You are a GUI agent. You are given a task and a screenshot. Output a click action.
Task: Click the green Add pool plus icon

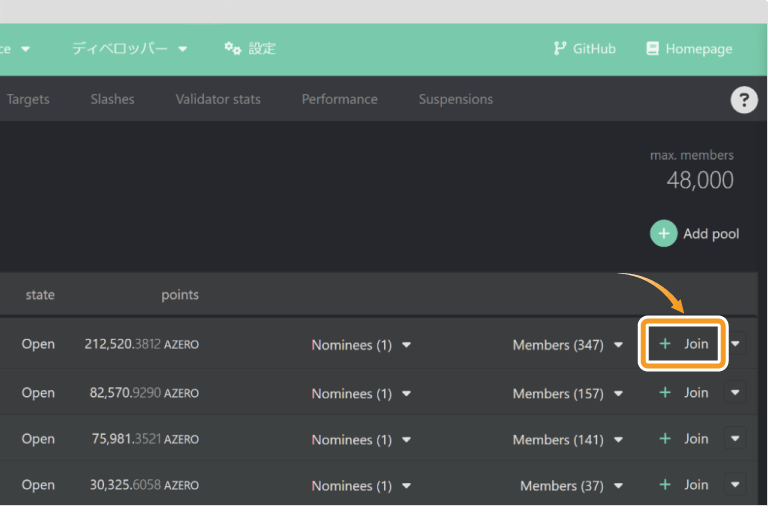click(663, 234)
